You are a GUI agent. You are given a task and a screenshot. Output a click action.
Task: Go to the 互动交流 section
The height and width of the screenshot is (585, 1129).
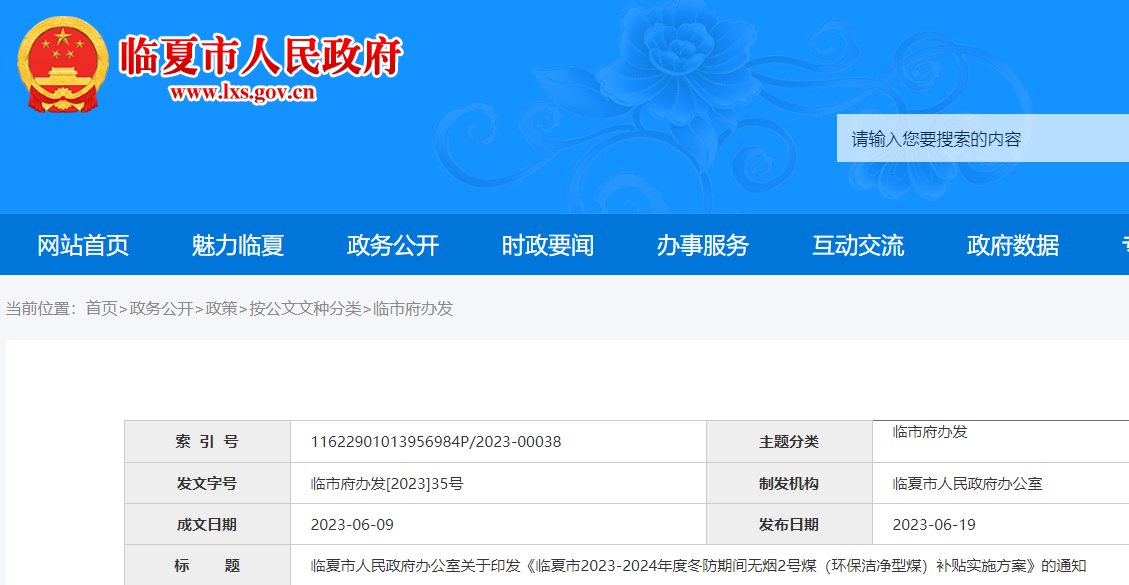point(858,245)
